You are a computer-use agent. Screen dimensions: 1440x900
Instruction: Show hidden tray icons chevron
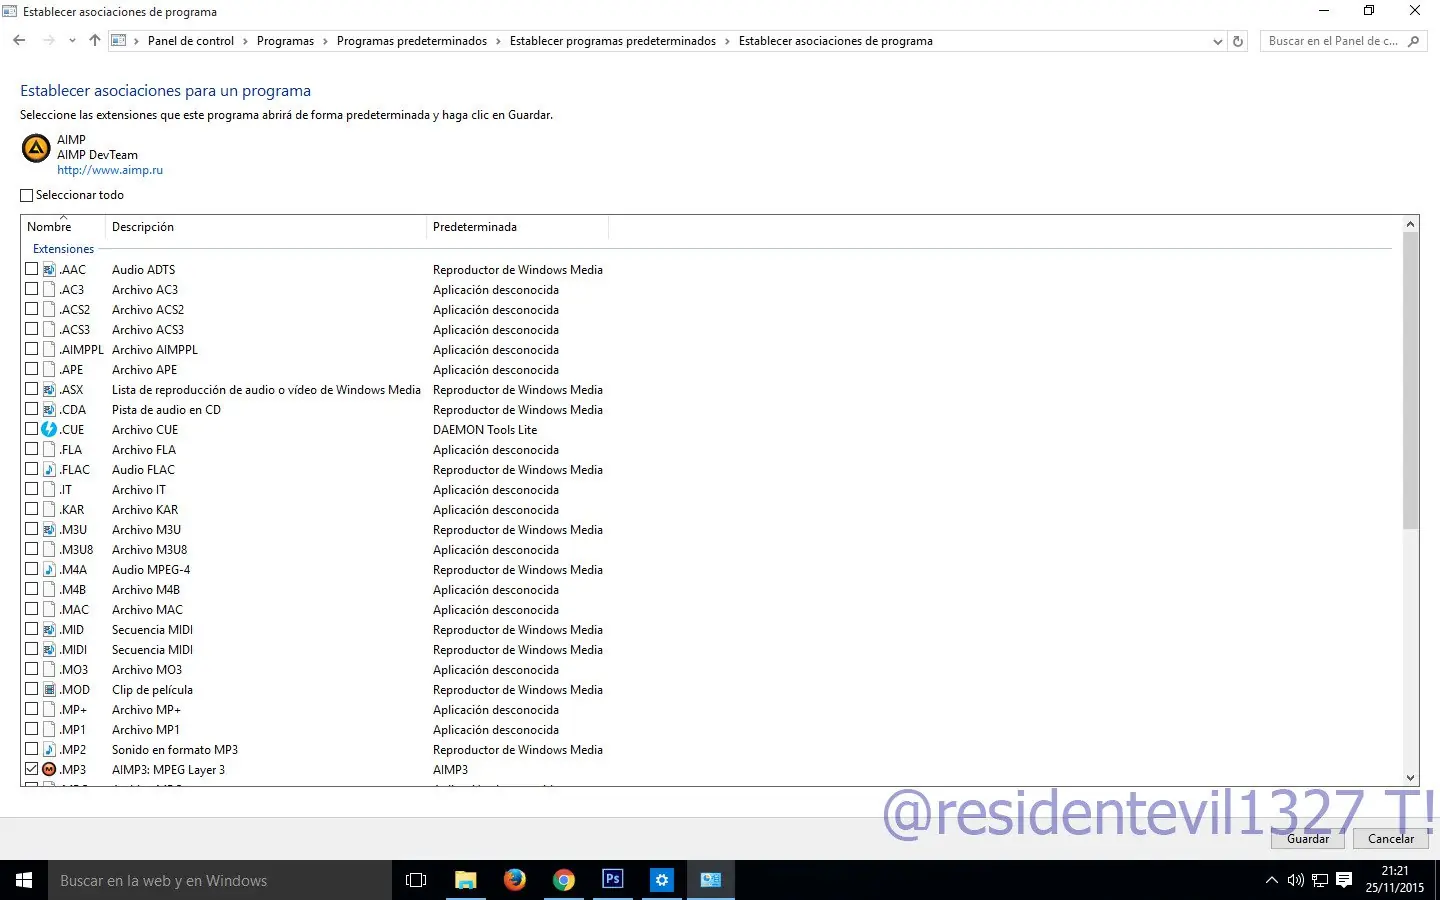tap(1271, 880)
